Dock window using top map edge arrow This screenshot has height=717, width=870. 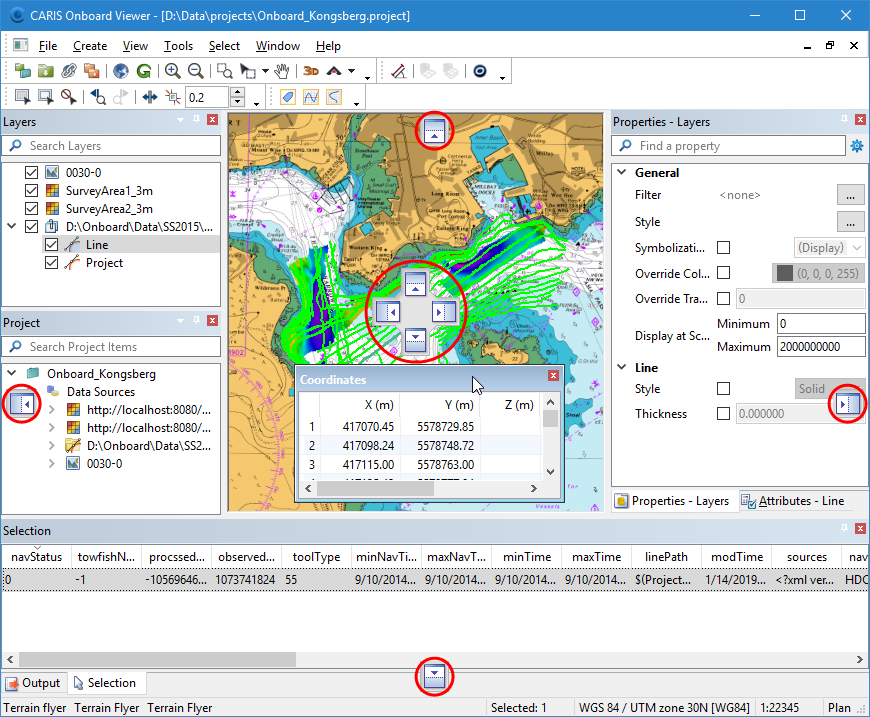[x=434, y=130]
